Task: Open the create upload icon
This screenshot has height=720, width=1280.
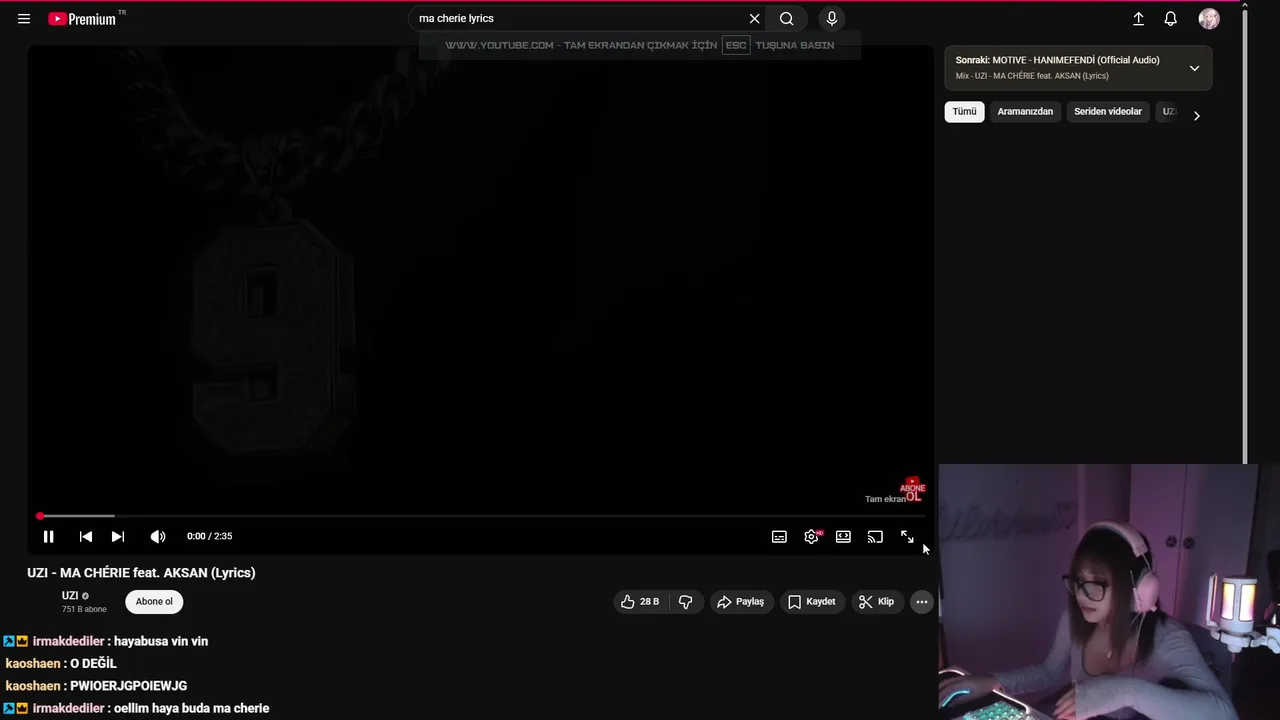Action: coord(1138,18)
